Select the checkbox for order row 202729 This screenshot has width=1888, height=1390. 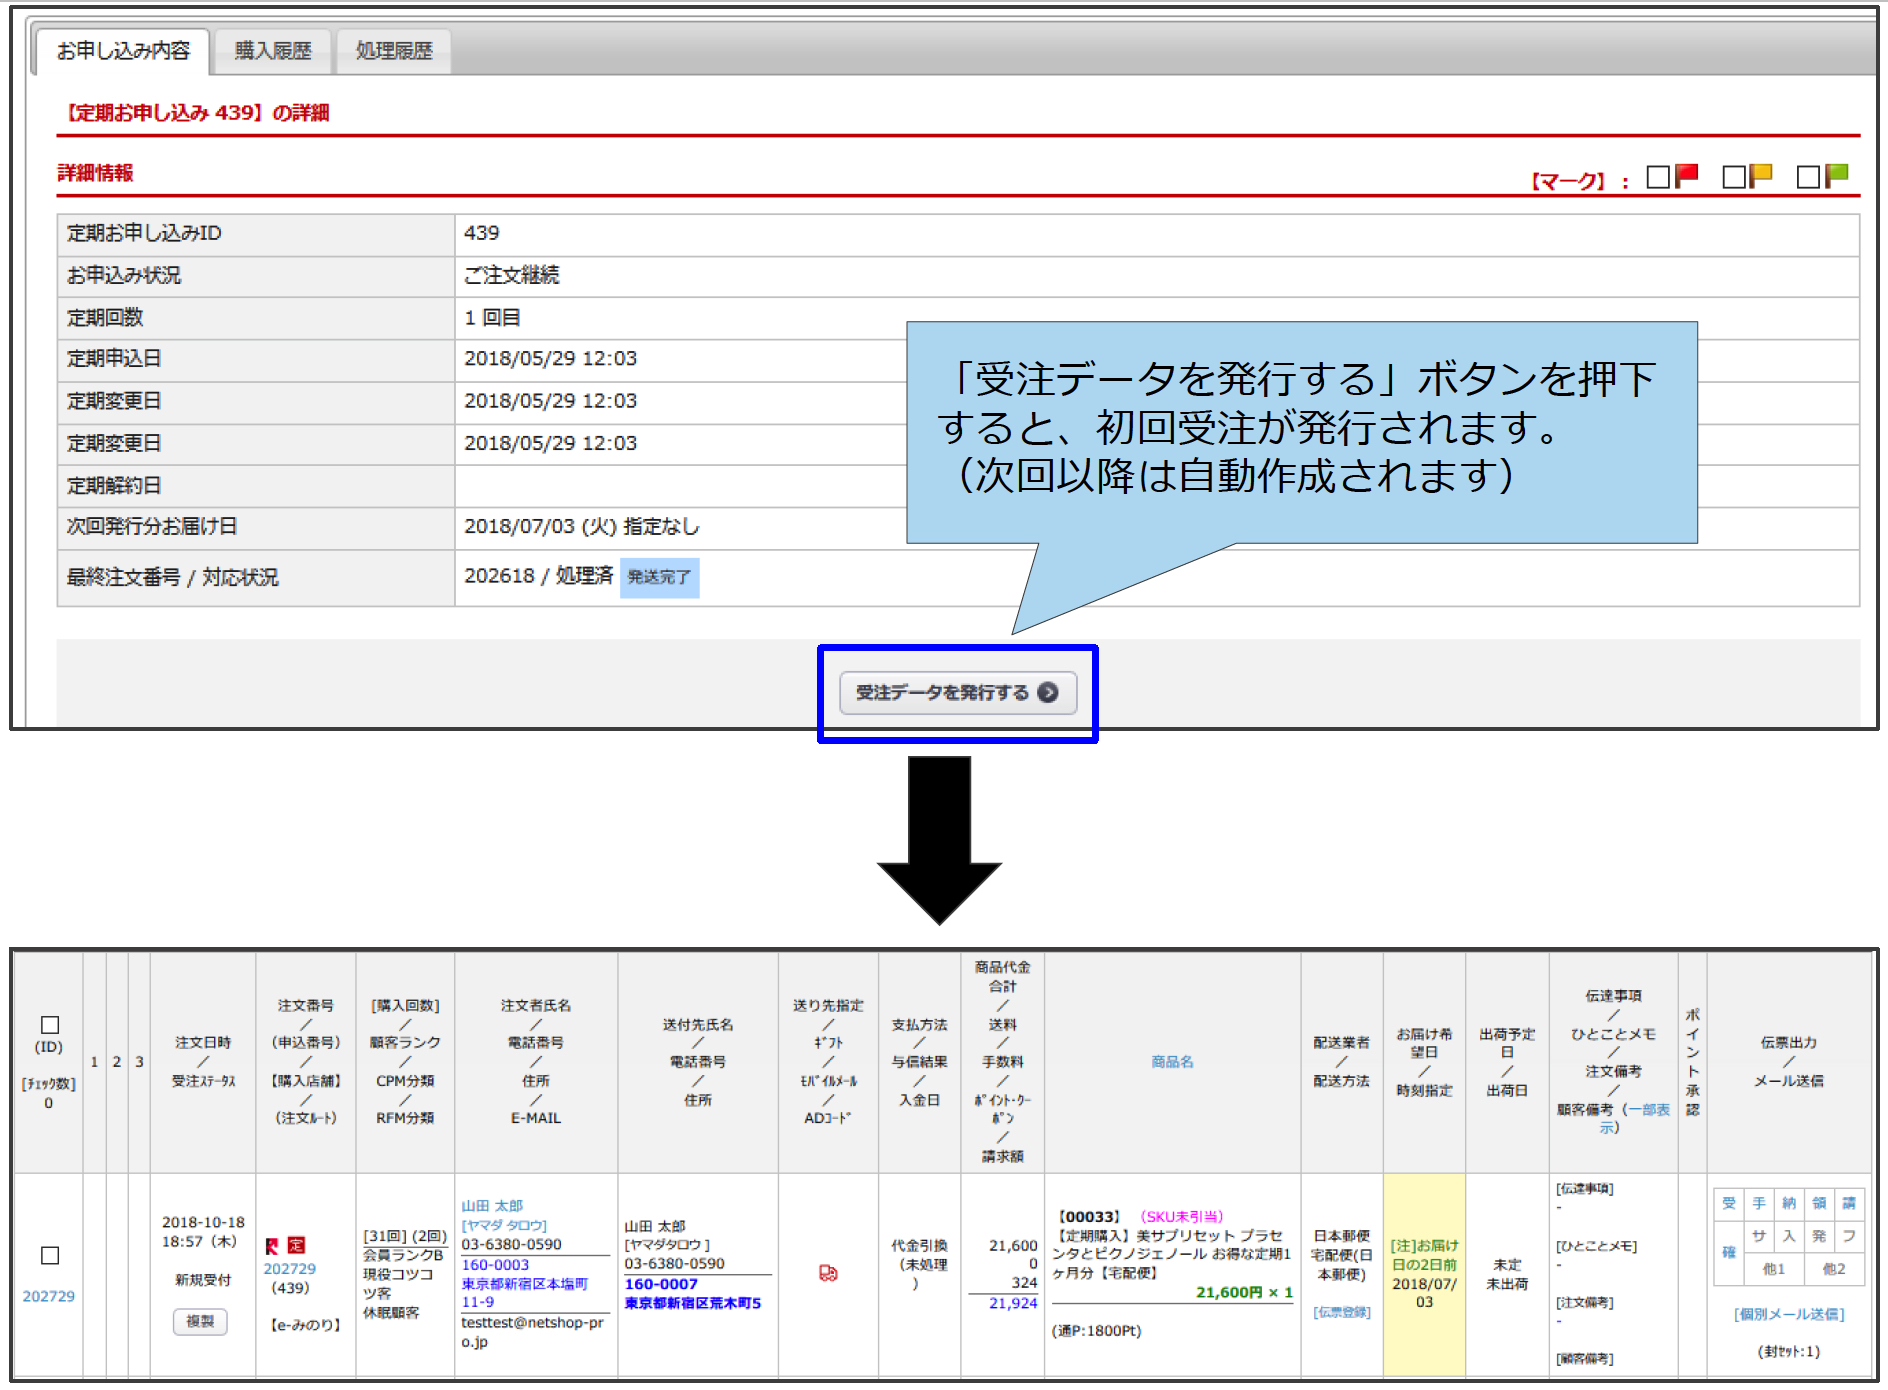coord(50,1255)
